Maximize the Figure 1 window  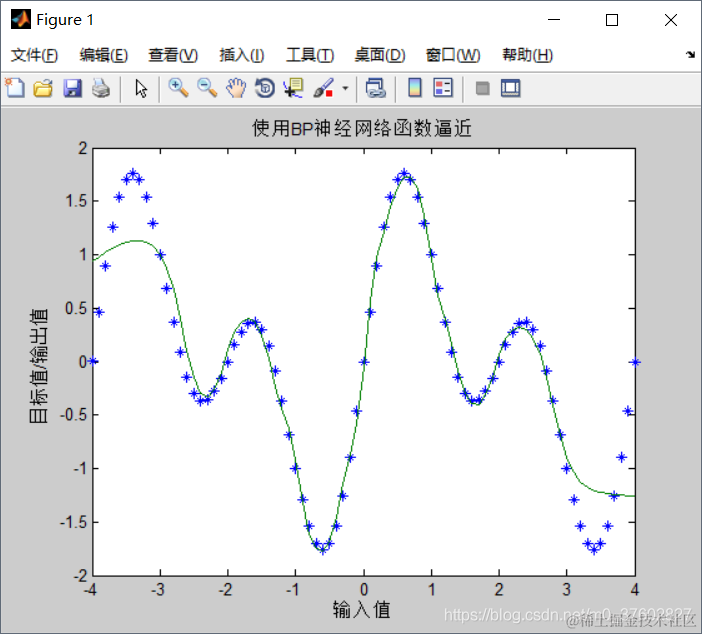click(612, 20)
